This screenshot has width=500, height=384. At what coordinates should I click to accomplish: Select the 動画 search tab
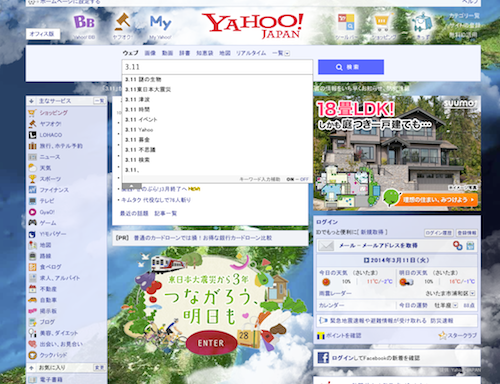[x=167, y=53]
